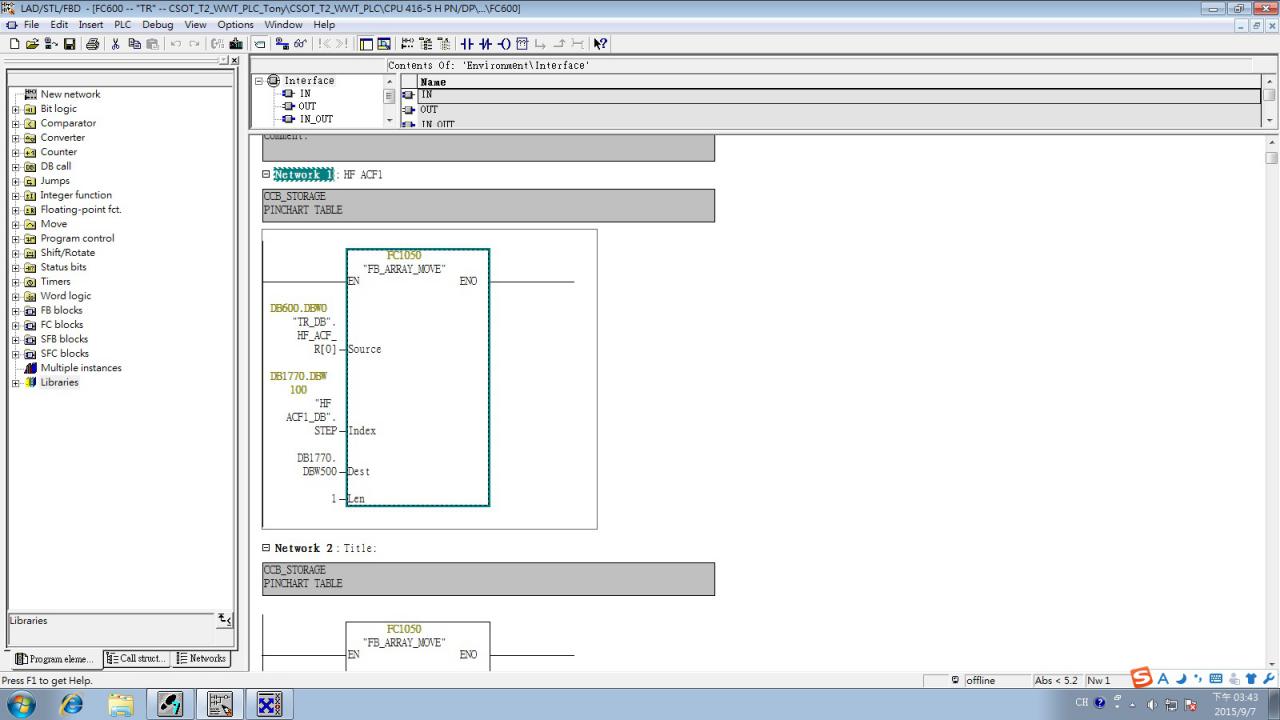Click the Save diskette toolbar icon

click(x=70, y=44)
